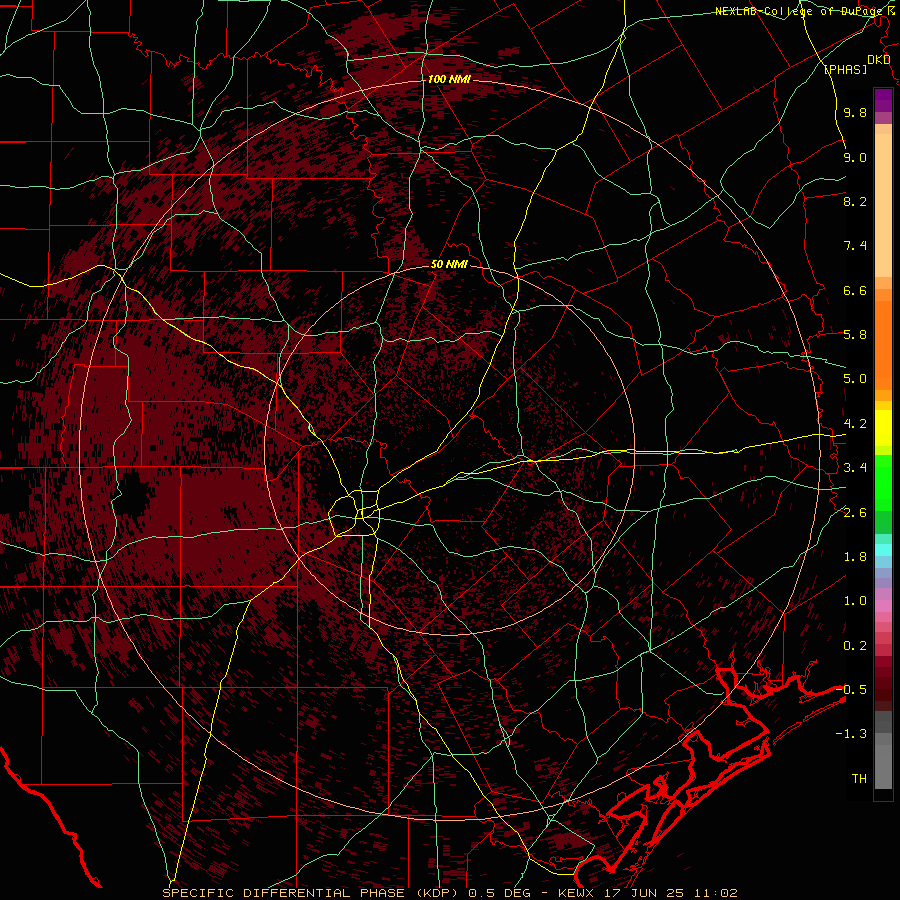This screenshot has width=900, height=900.
Task: Click the "100 NMI" range ring label
Action: 449,79
